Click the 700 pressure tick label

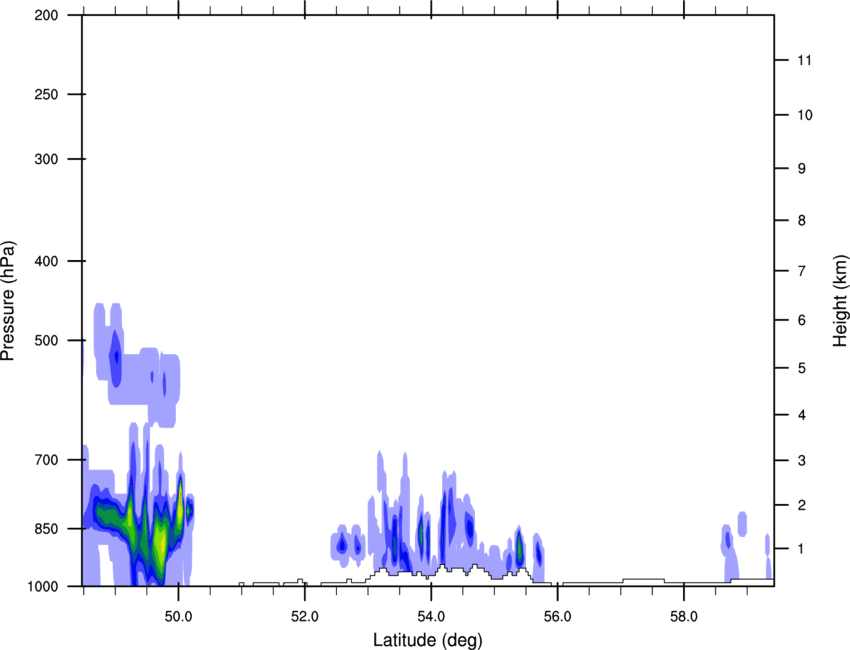pos(46,460)
